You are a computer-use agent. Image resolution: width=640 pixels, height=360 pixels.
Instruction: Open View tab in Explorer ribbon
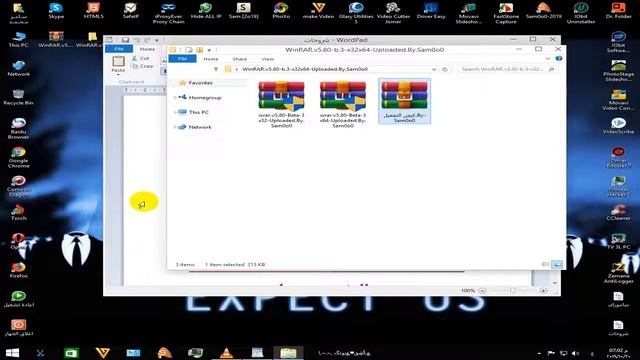point(268,59)
